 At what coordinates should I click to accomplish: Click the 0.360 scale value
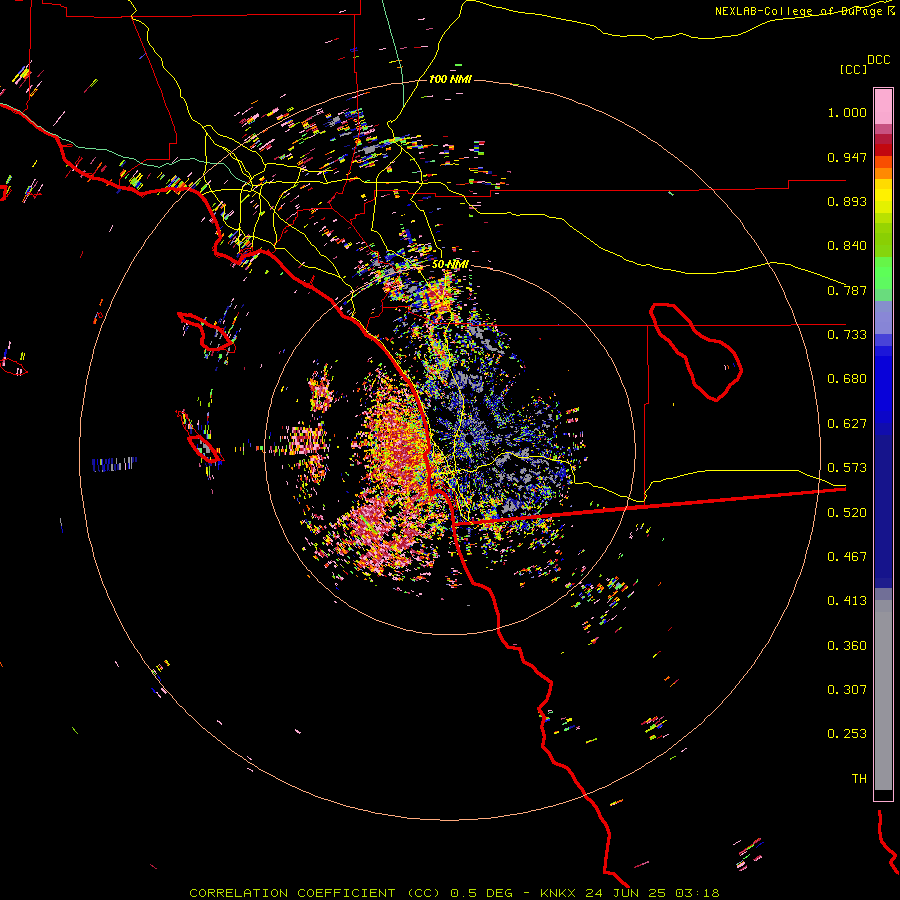coord(847,646)
